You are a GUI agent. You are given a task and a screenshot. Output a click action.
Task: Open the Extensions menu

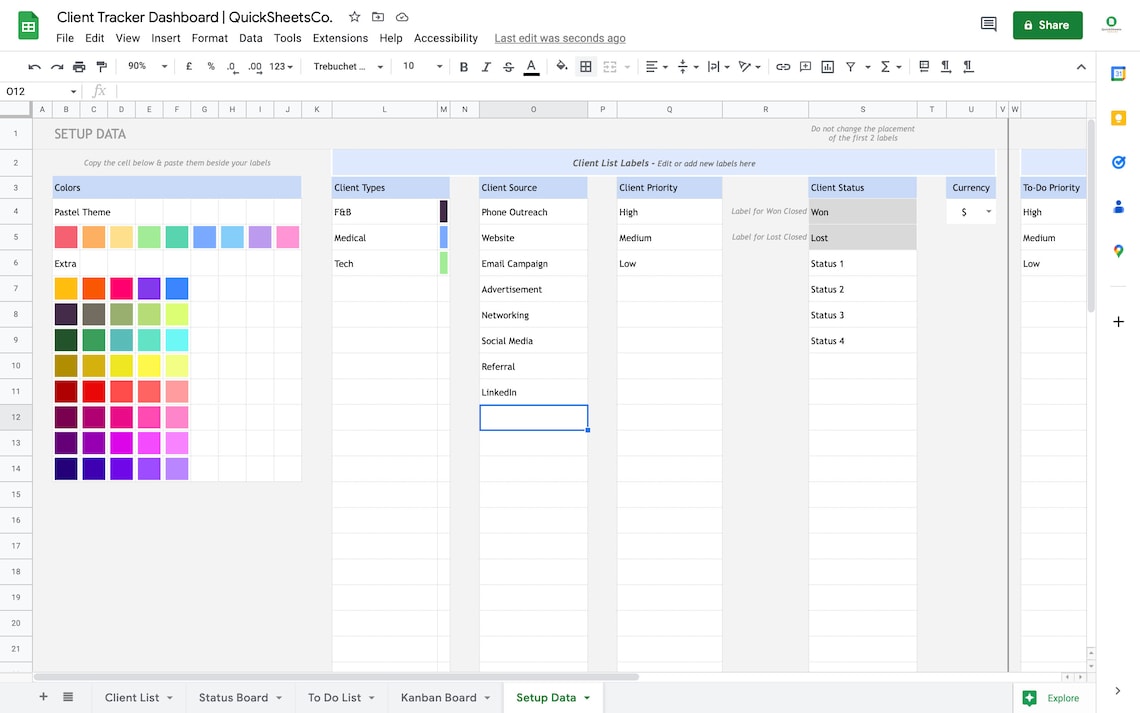point(340,38)
